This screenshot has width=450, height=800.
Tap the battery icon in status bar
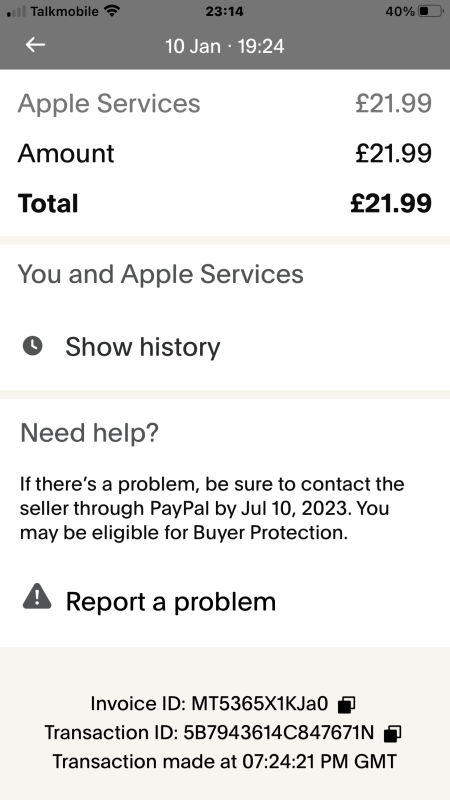pyautogui.click(x=431, y=11)
